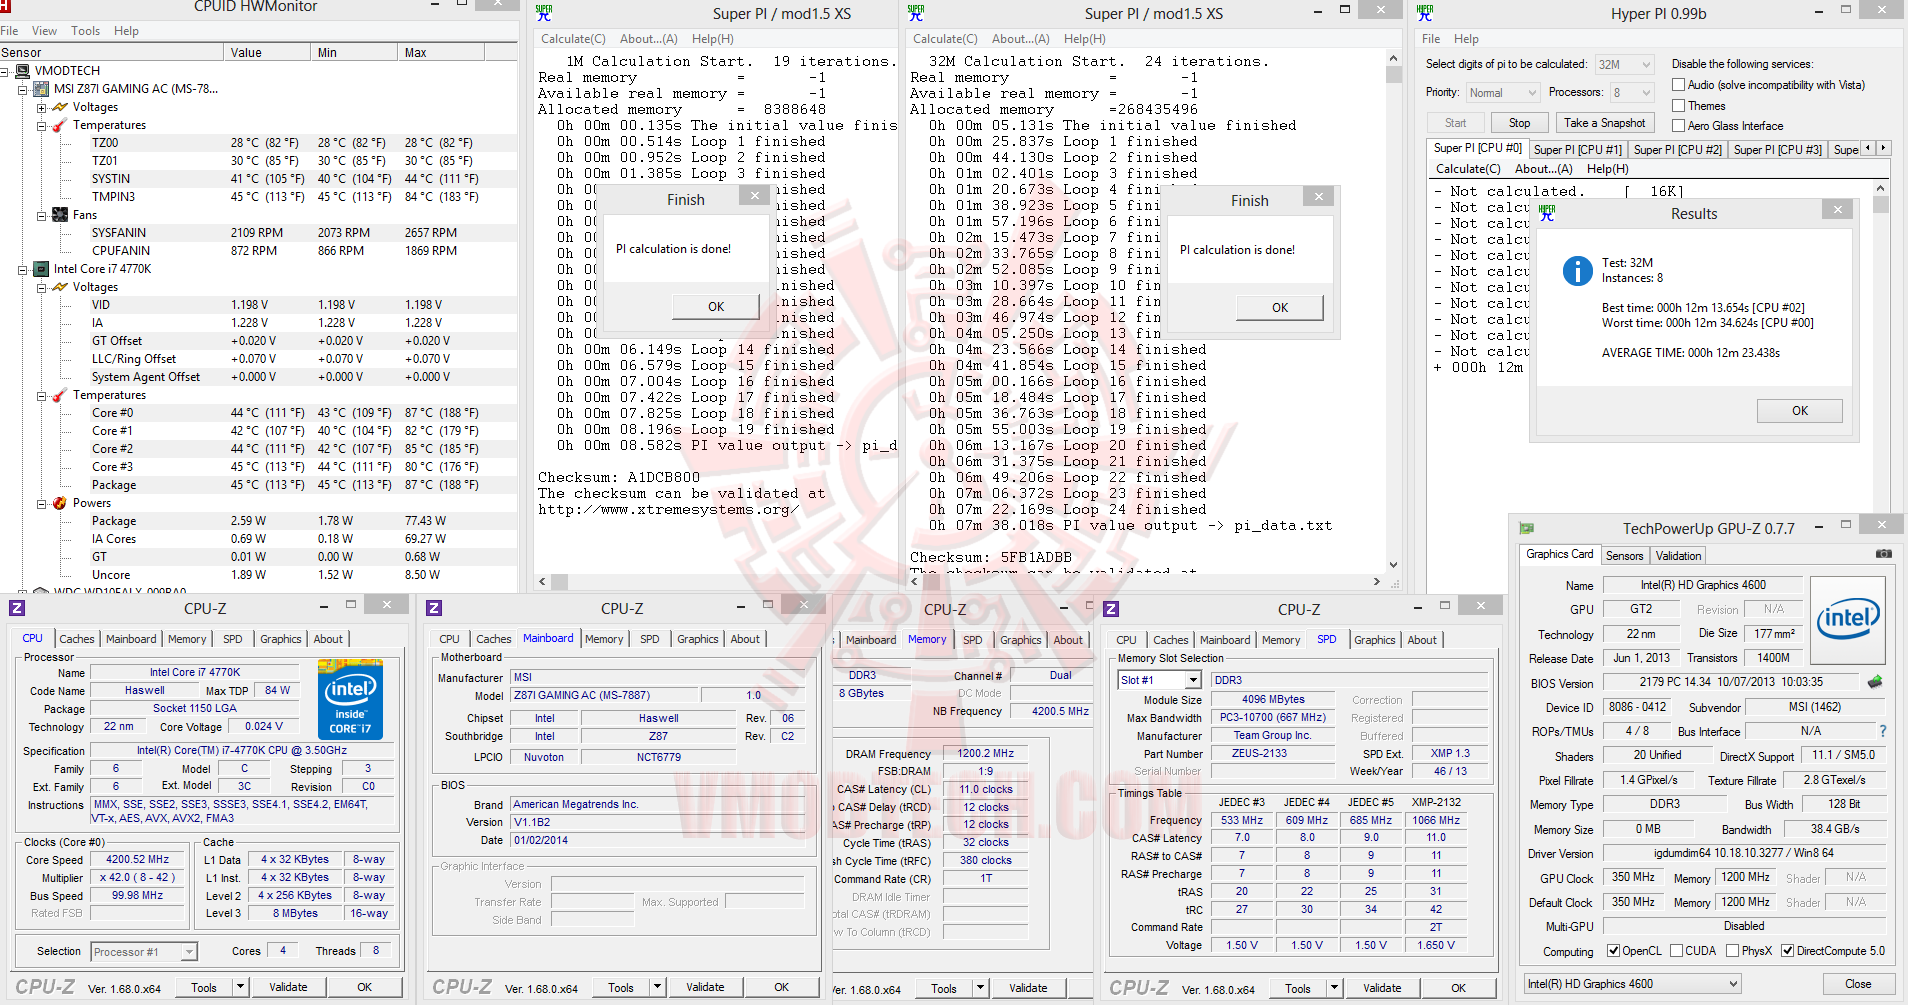The height and width of the screenshot is (1005, 1908).
Task: Toggle the CUDA checkbox in GPU-Z
Action: tap(1676, 951)
